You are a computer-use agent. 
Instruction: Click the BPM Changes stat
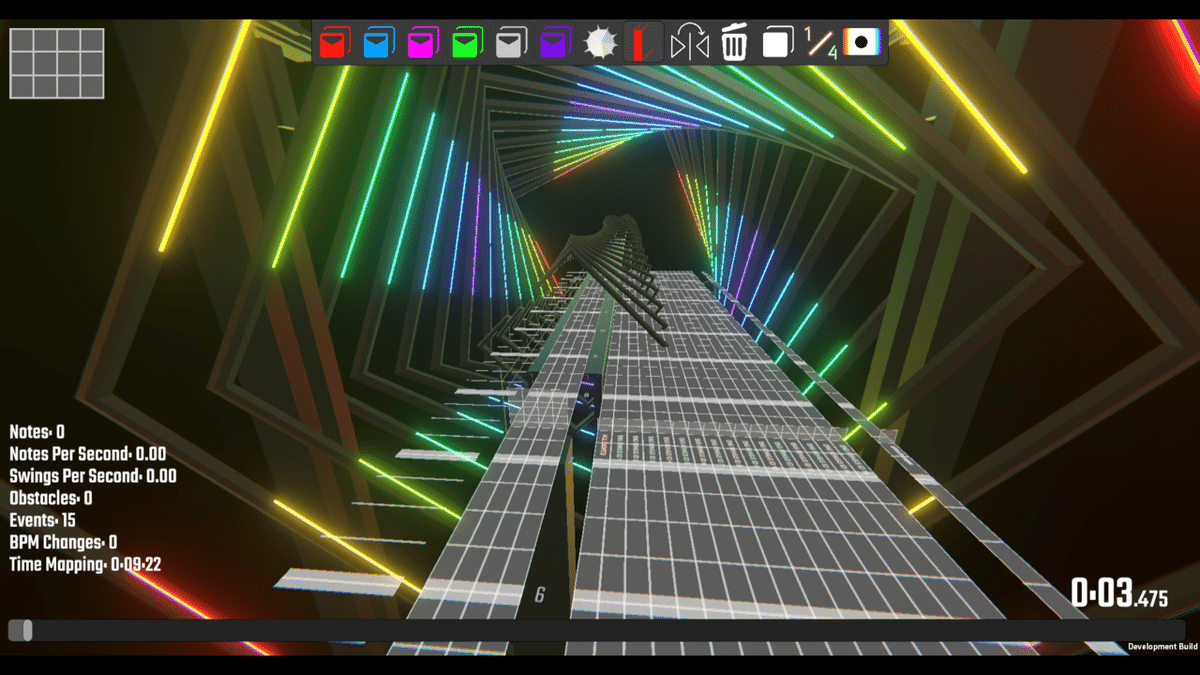(x=63, y=542)
